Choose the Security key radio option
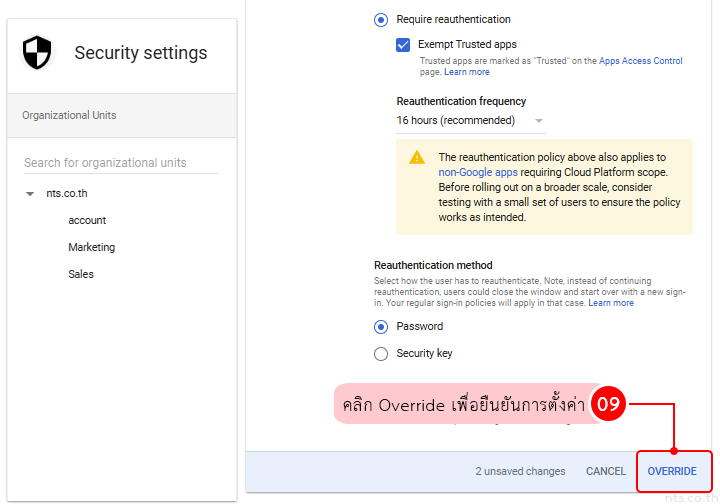Screen dimensions: 720x504 tap(381, 353)
